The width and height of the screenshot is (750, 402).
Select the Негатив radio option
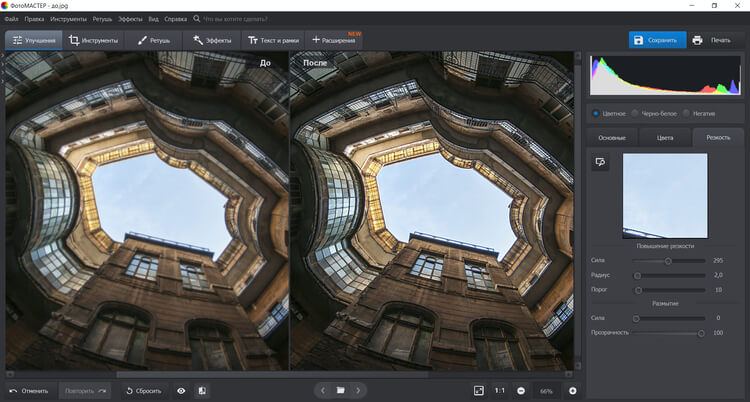[685, 113]
